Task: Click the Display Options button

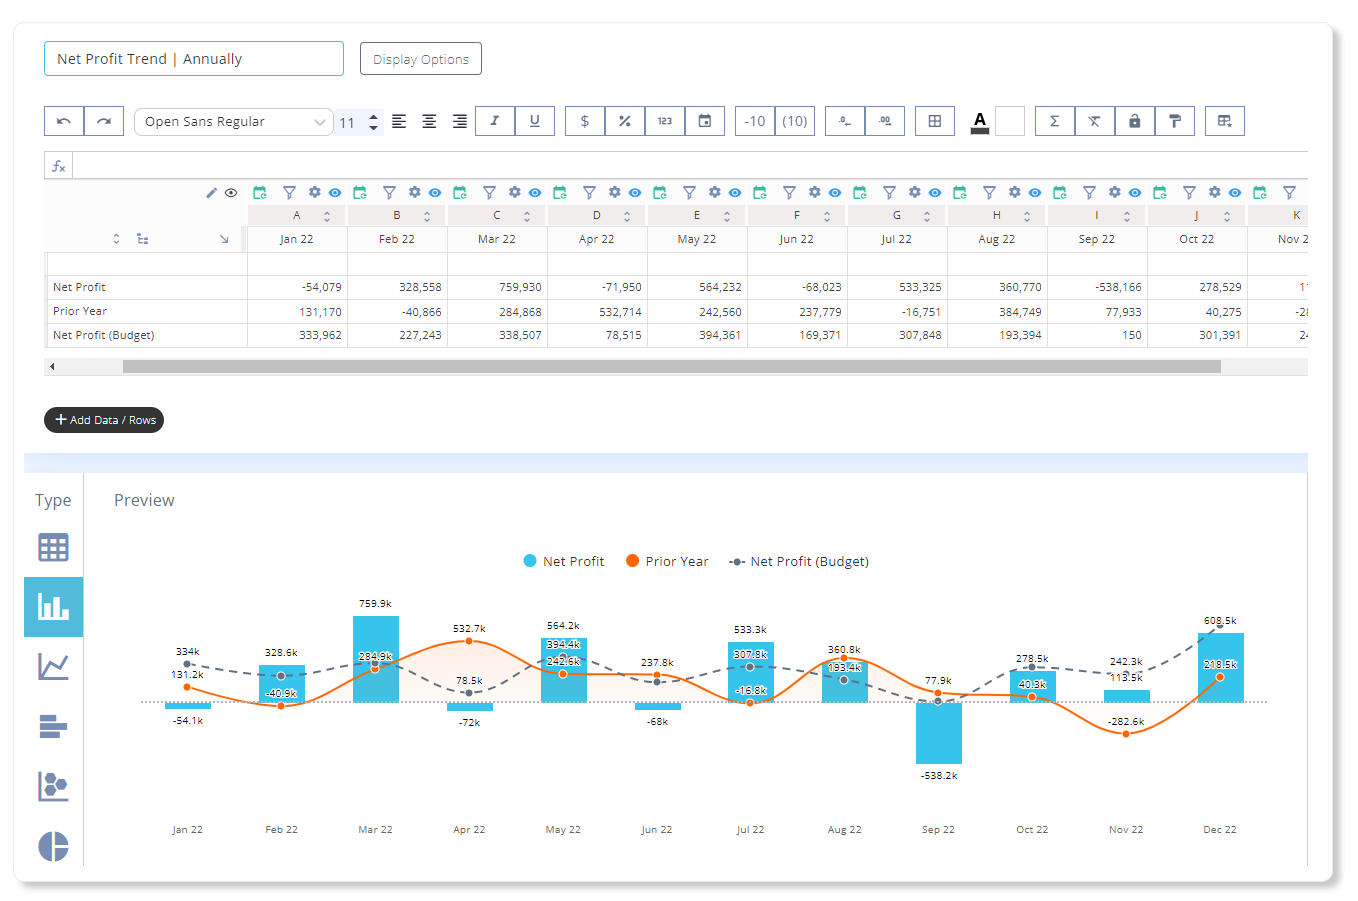Action: (420, 58)
